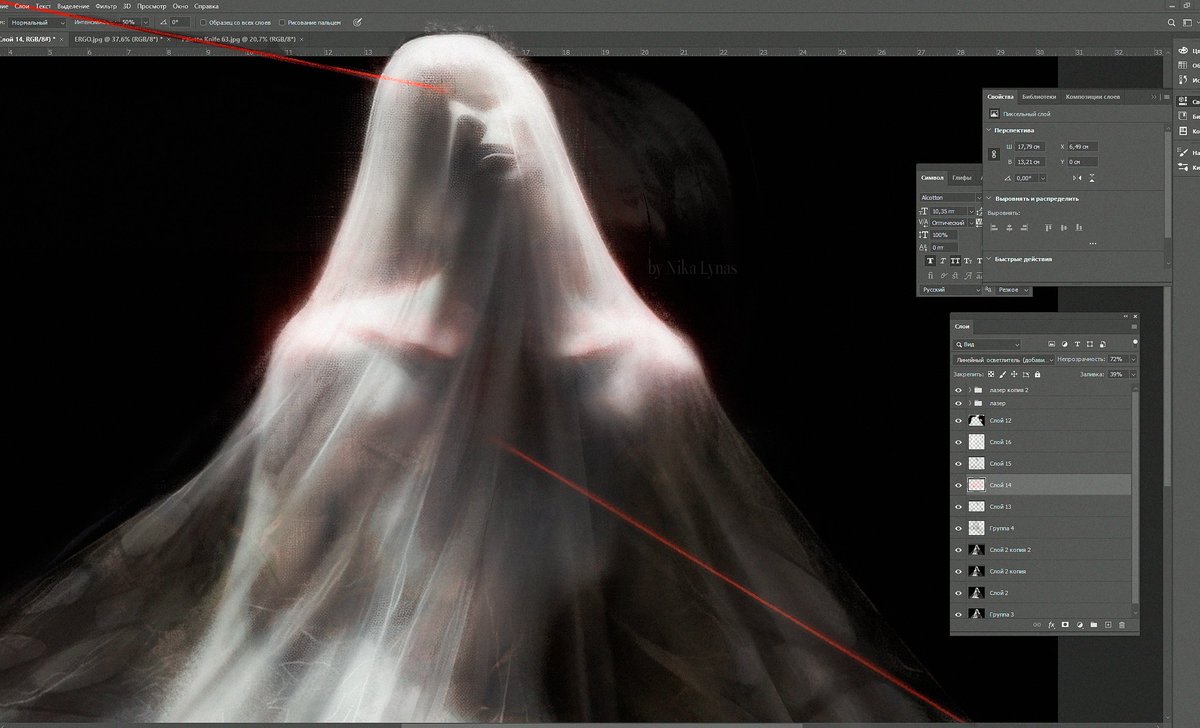Image resolution: width=1200 pixels, height=728 pixels.
Task: Open the Свойства panel menu icon
Action: pos(1166,97)
